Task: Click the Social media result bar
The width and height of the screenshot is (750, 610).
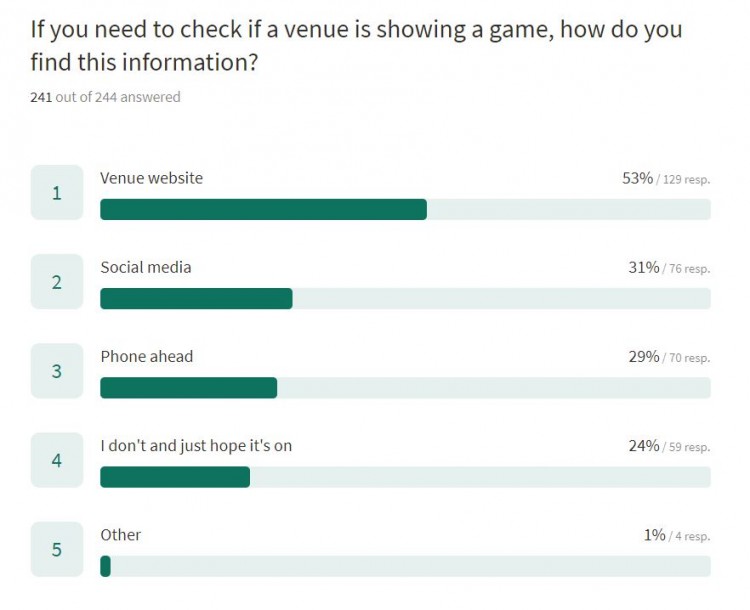Action: [x=405, y=298]
